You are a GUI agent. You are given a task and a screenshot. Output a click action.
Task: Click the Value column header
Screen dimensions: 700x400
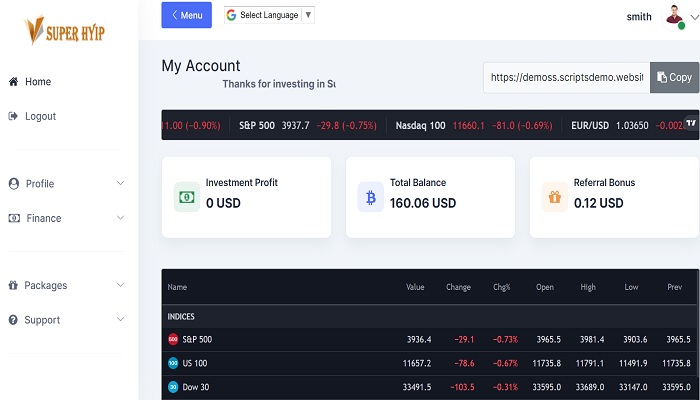[415, 287]
